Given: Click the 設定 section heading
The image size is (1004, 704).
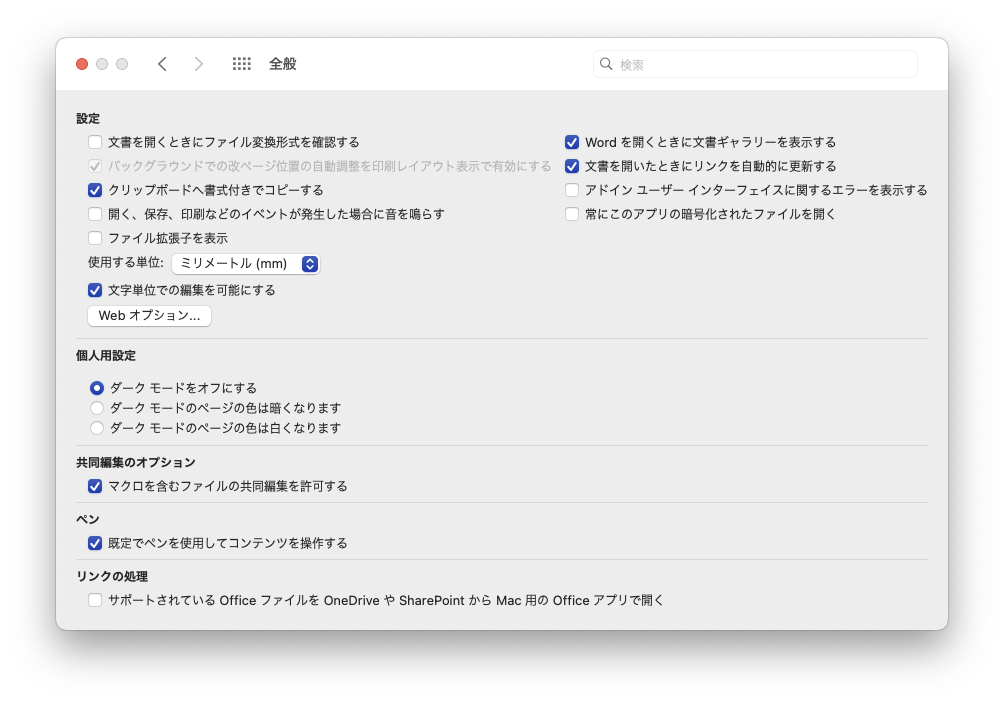Looking at the screenshot, I should click(x=88, y=119).
